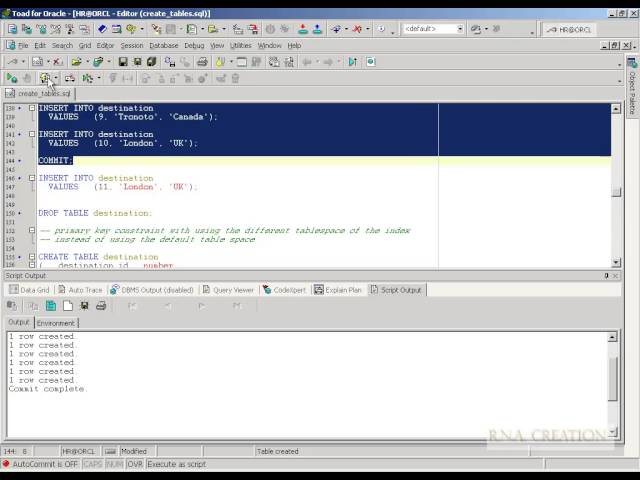
Task: Open dropdown arrow beside End Connection red X
Action: pyautogui.click(x=367, y=29)
